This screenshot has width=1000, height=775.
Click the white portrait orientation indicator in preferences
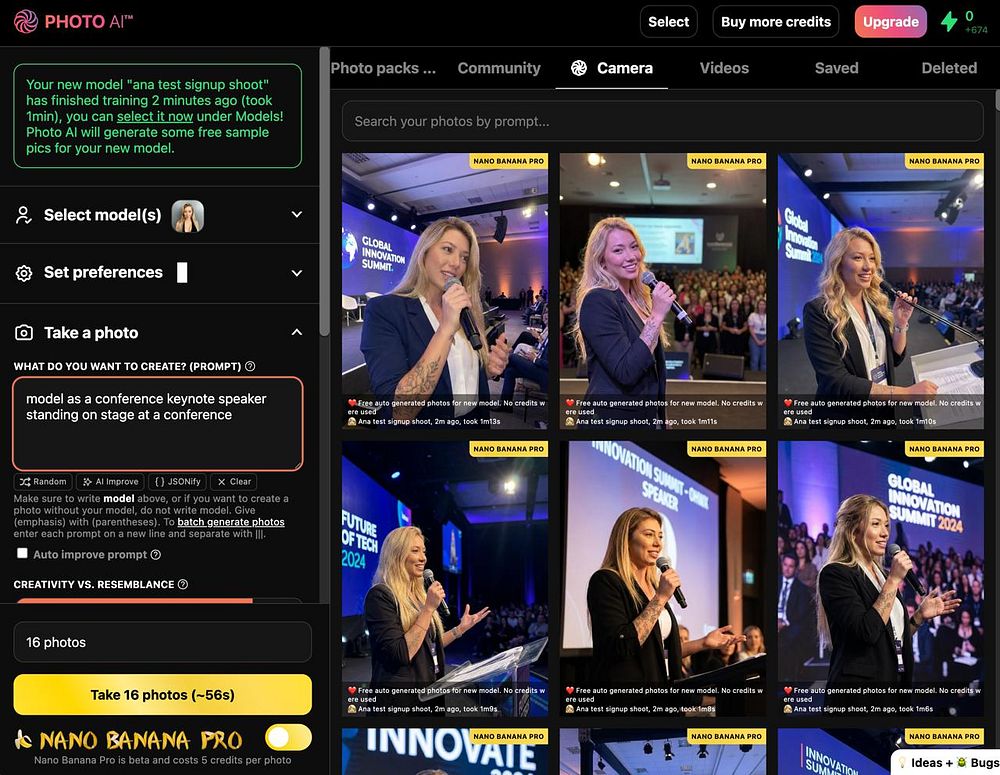pyautogui.click(x=182, y=272)
